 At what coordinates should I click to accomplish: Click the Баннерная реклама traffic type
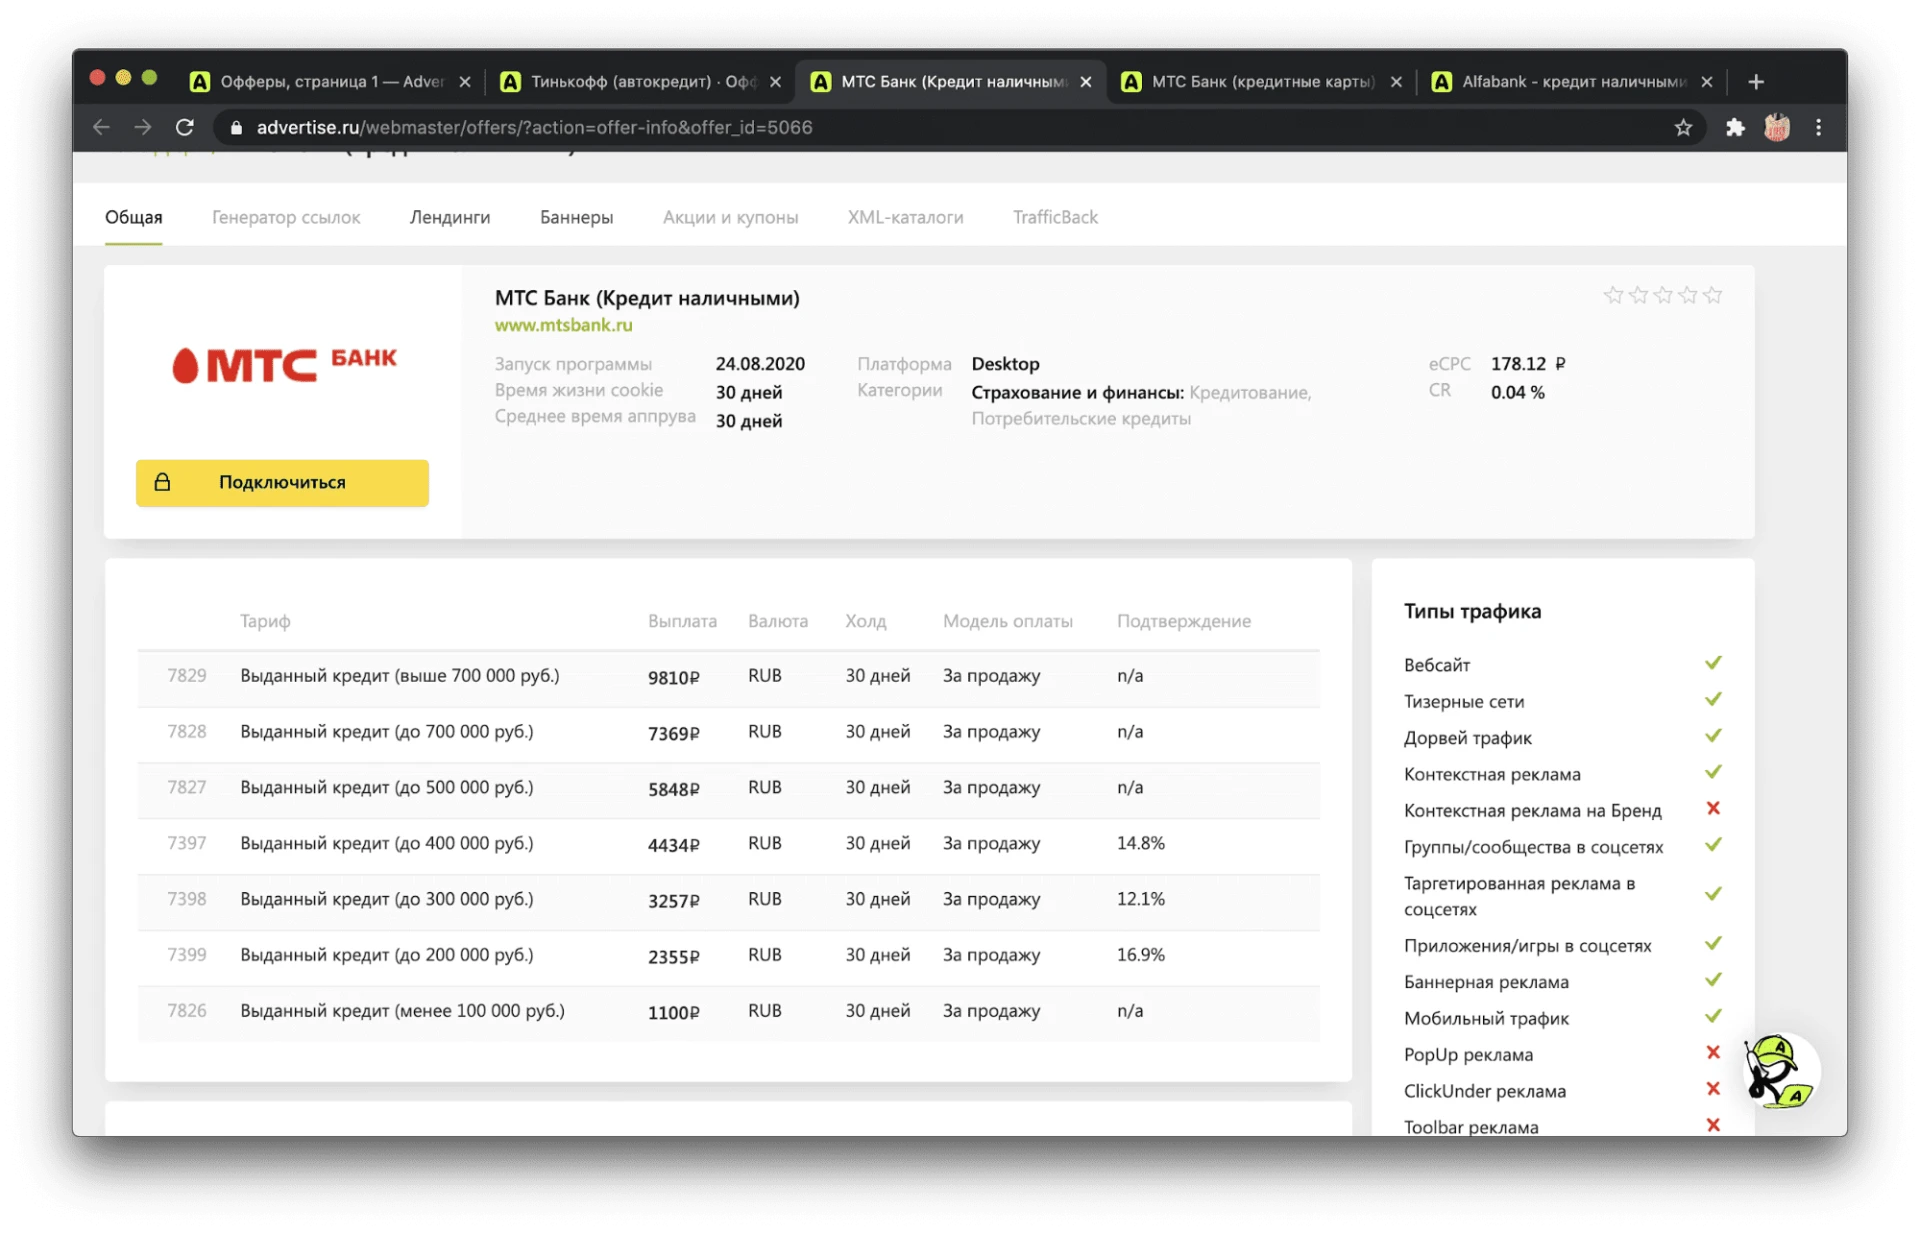[1486, 982]
